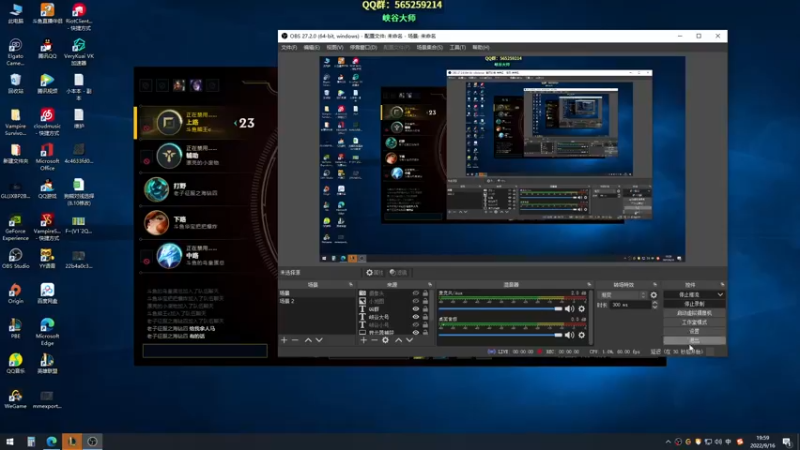Pop out the Audio Mixer dock panel
This screenshot has height=450, width=800.
589,285
